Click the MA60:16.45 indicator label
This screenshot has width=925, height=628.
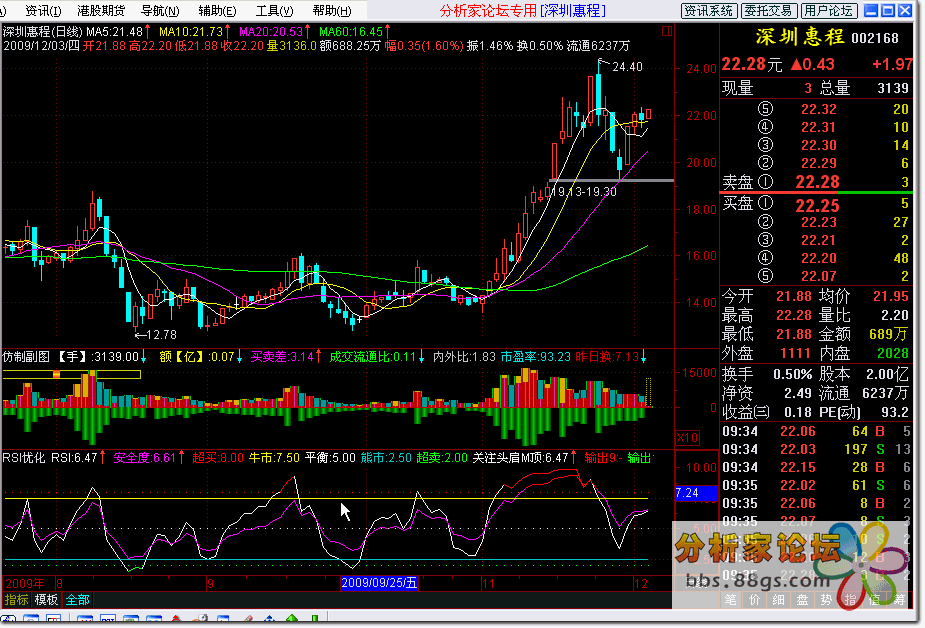tap(351, 32)
